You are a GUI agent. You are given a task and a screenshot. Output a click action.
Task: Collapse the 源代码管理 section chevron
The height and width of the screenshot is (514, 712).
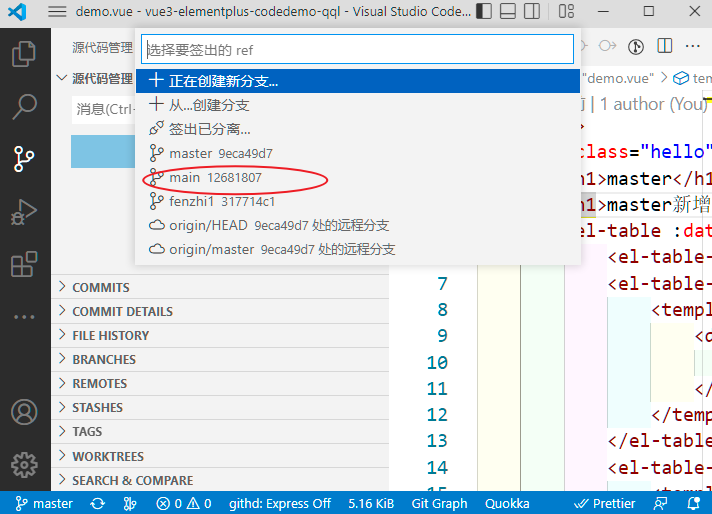62,78
